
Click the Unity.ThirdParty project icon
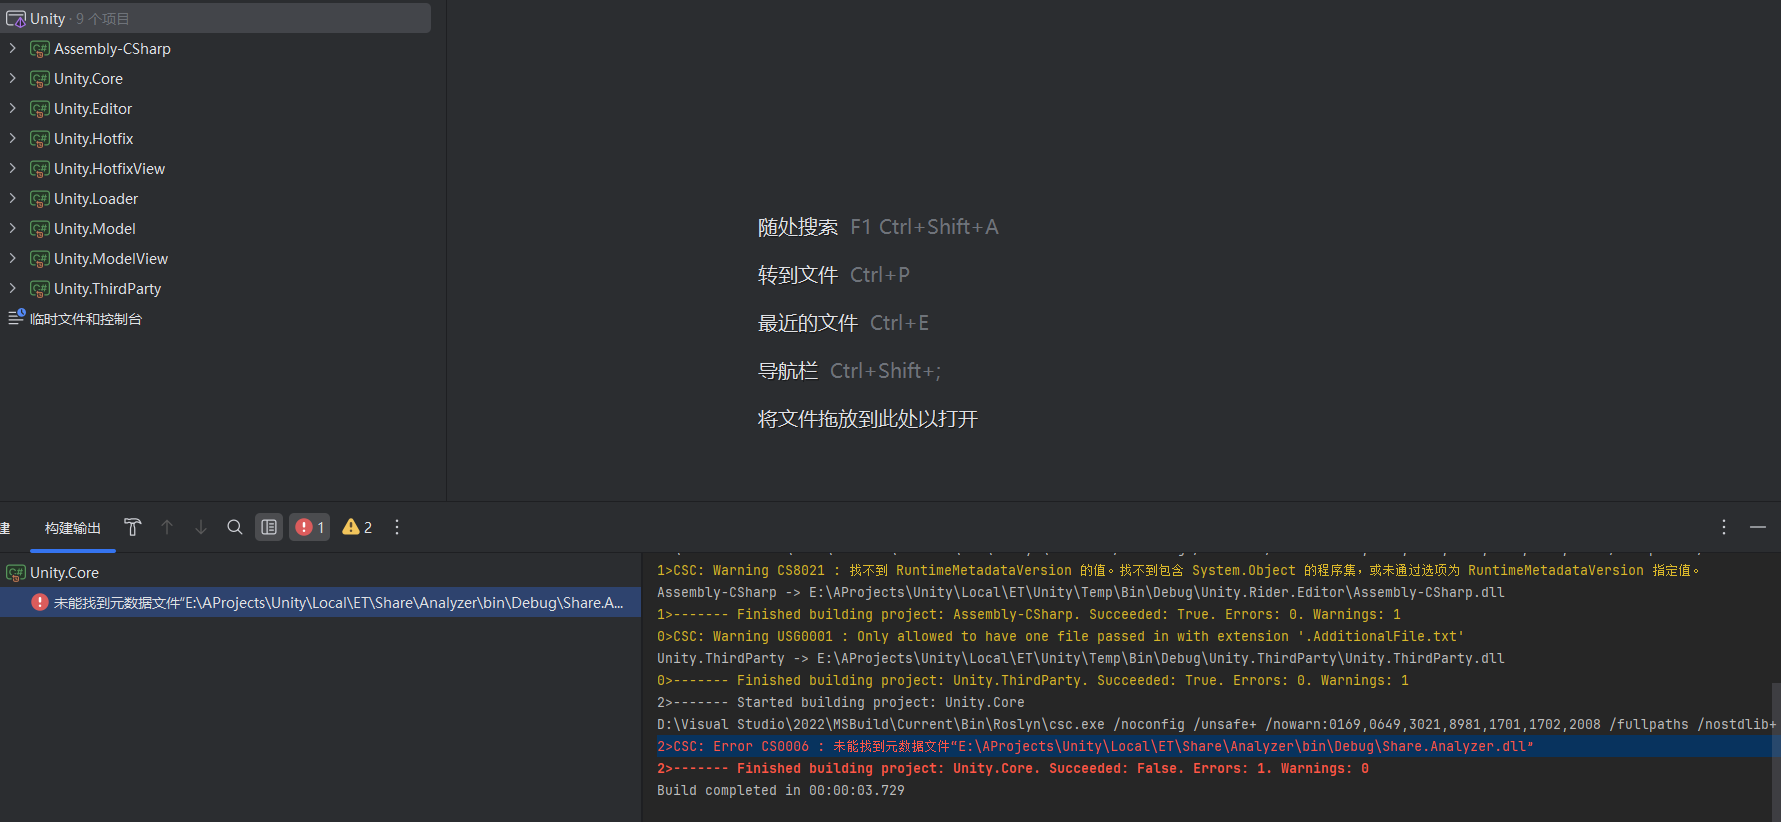tap(40, 289)
